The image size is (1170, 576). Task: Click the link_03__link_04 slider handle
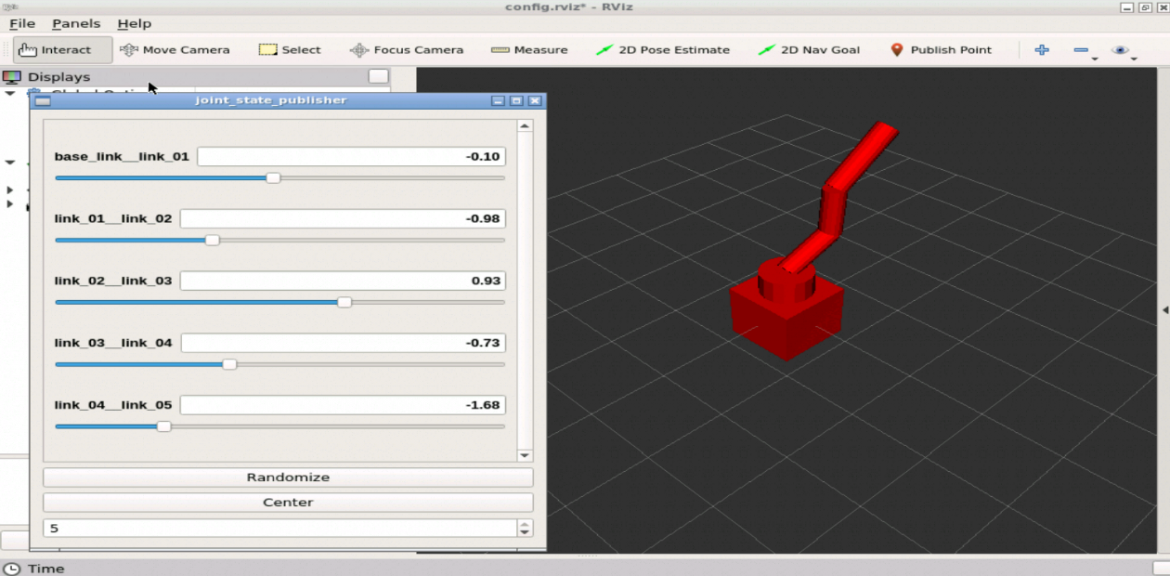230,364
